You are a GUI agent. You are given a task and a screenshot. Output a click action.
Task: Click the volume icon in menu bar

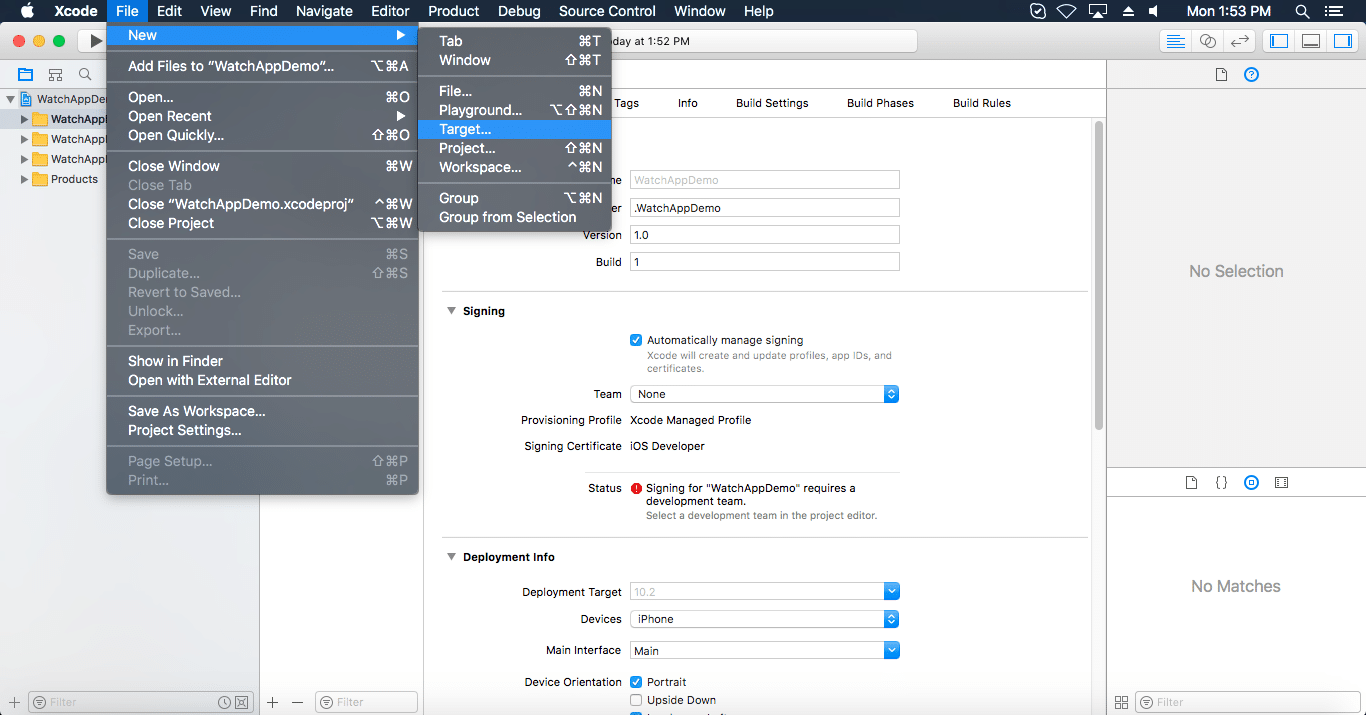click(x=1153, y=11)
